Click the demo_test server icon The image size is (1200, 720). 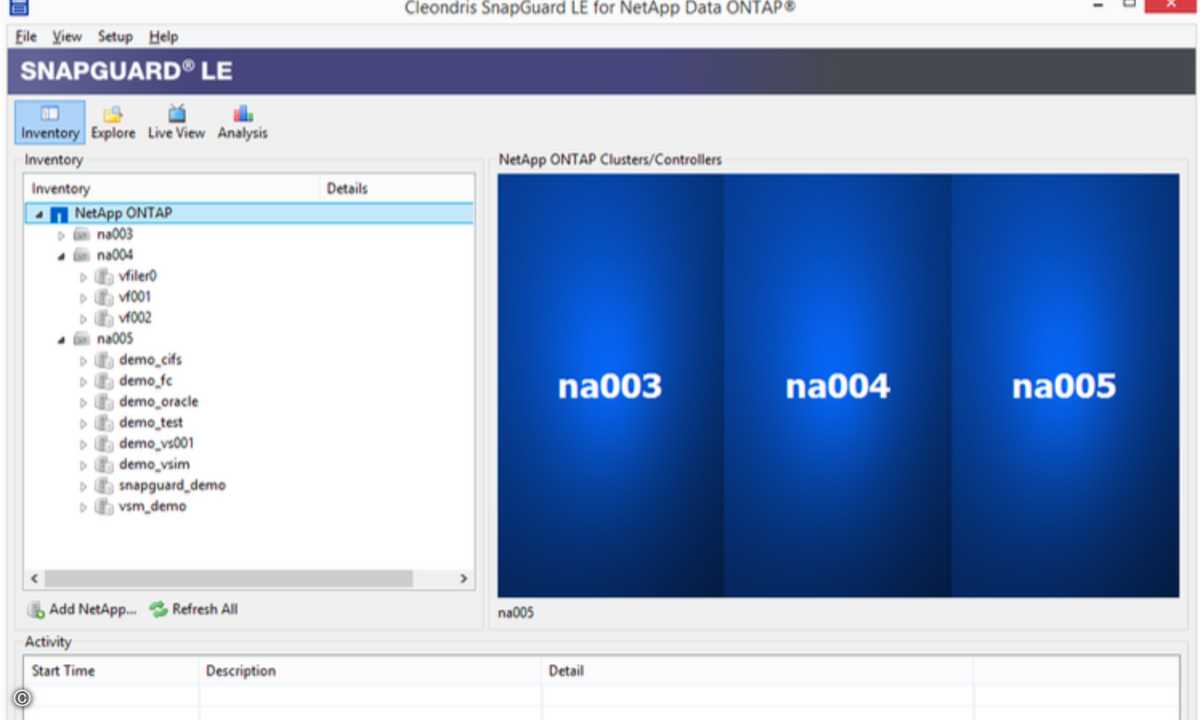click(x=103, y=423)
